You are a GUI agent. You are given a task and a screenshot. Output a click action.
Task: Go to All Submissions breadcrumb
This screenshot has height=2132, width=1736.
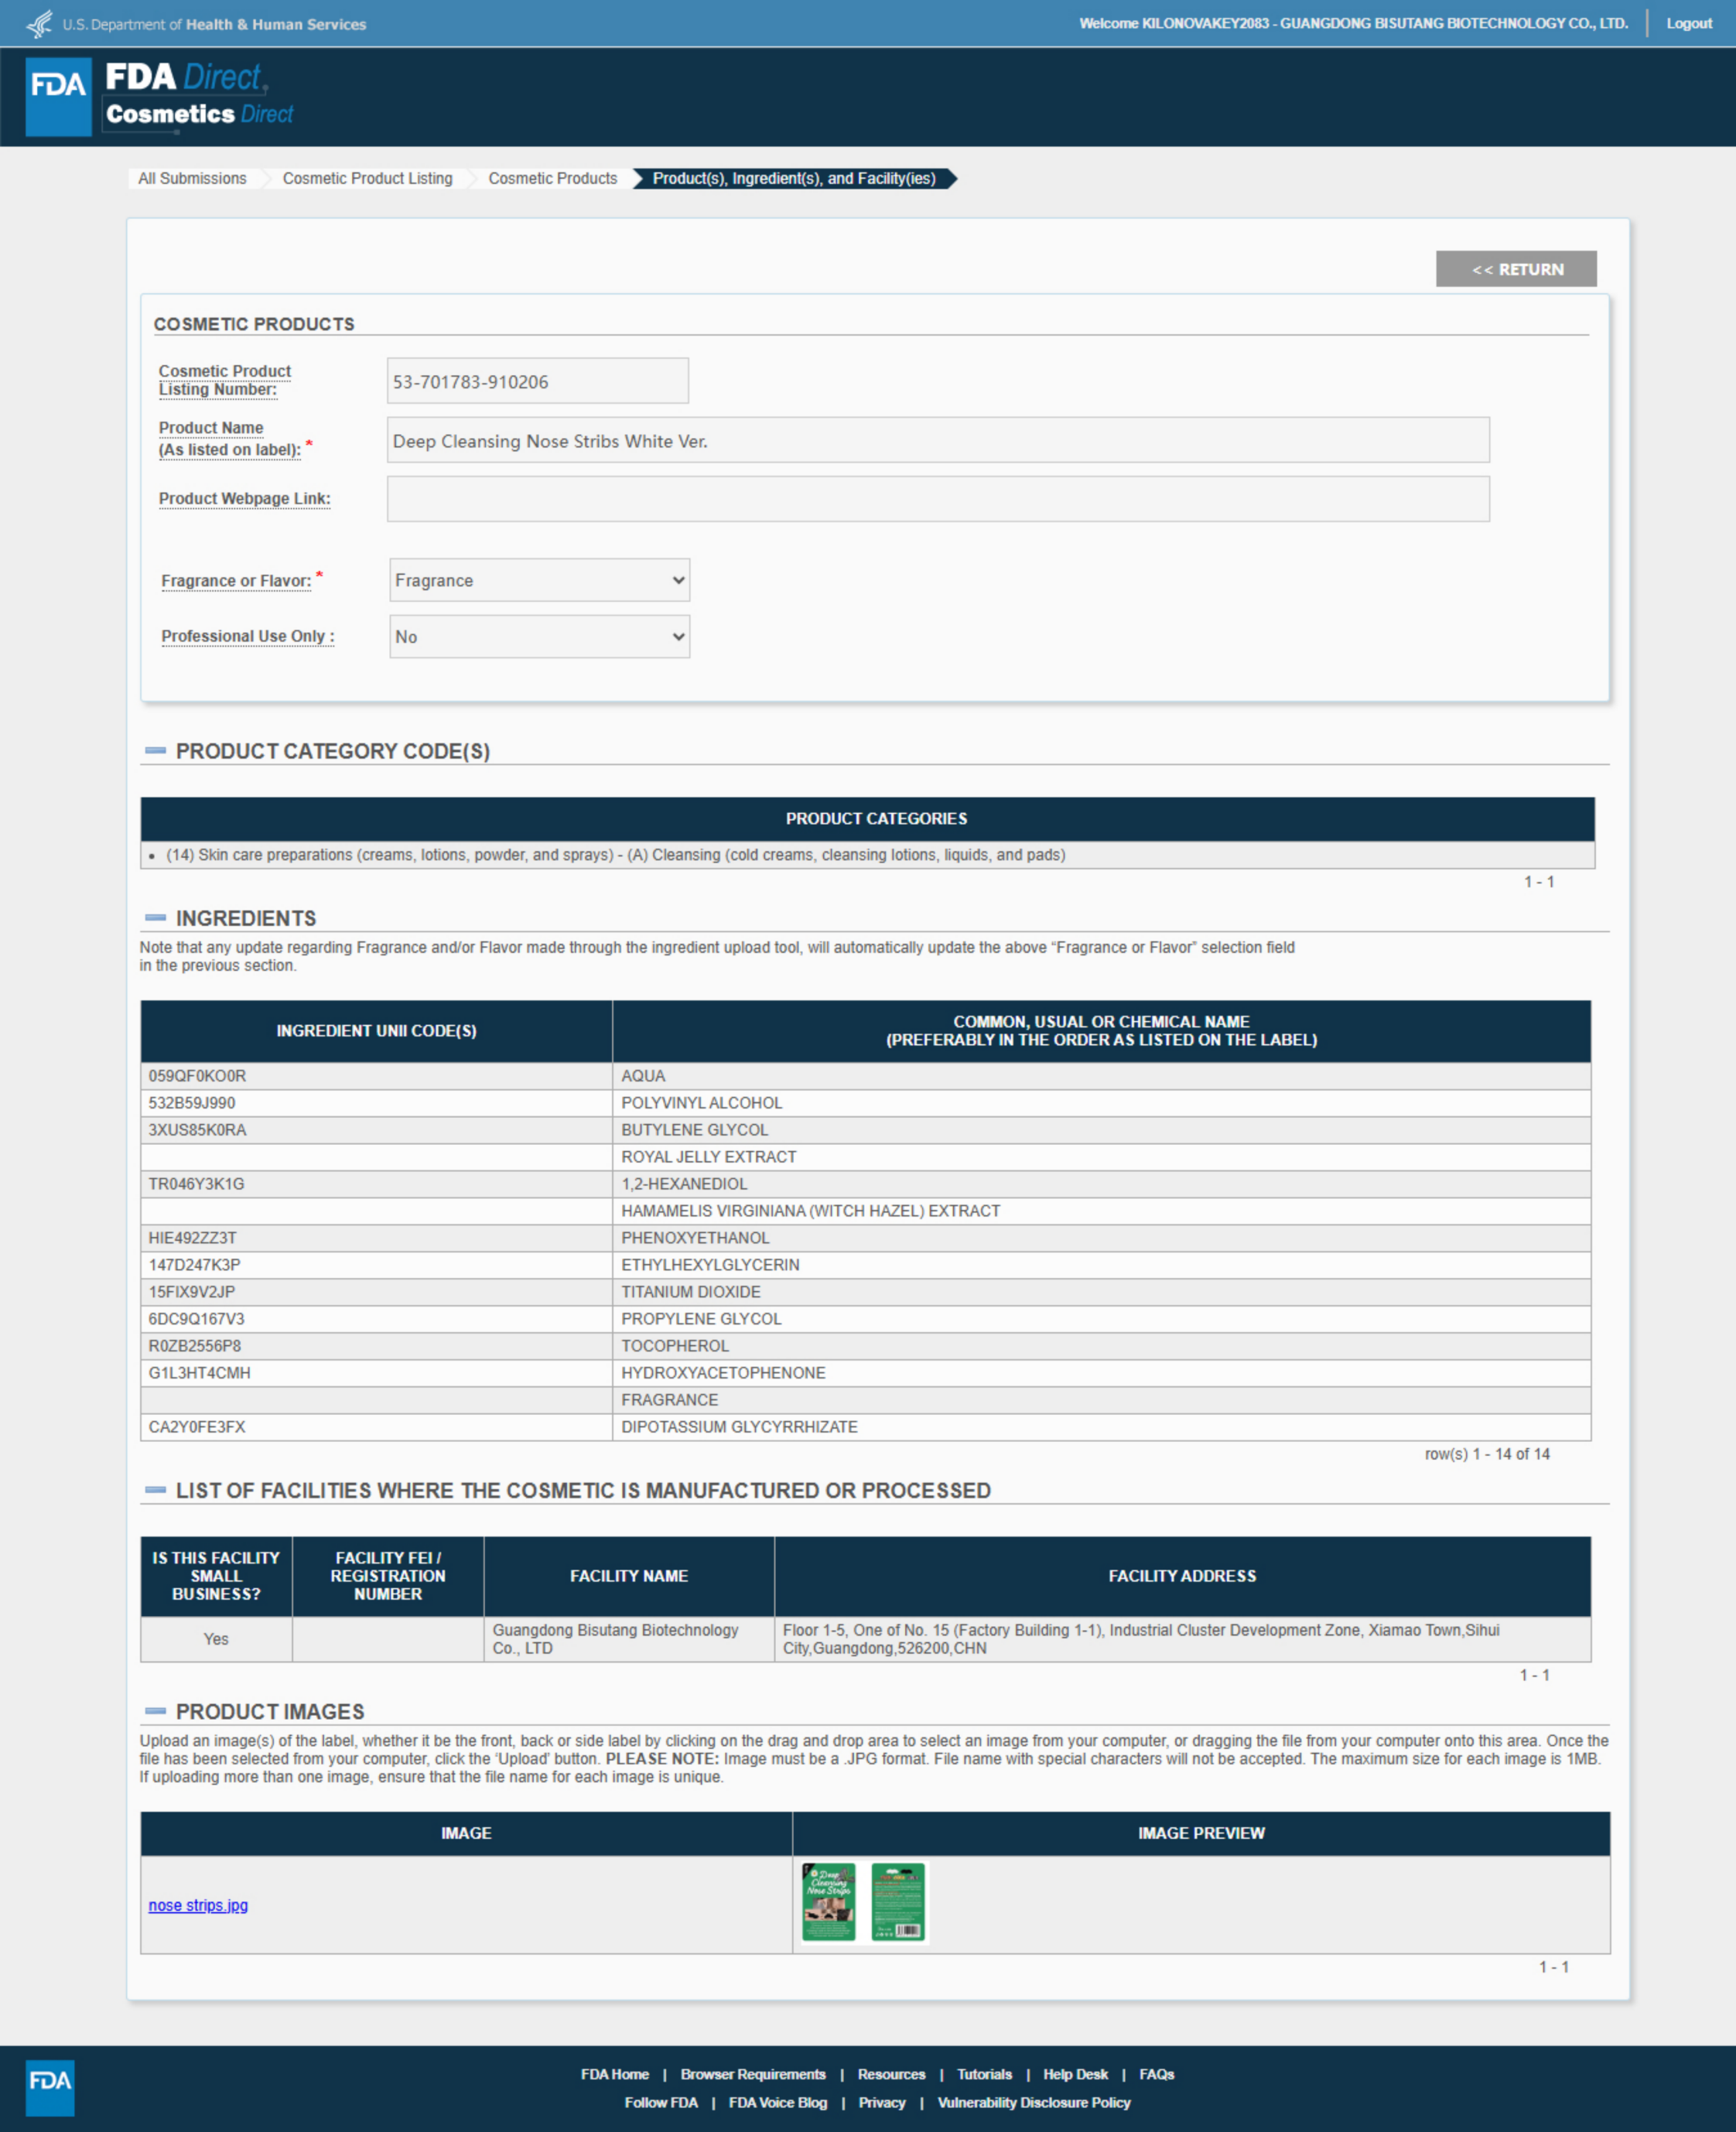click(x=192, y=178)
